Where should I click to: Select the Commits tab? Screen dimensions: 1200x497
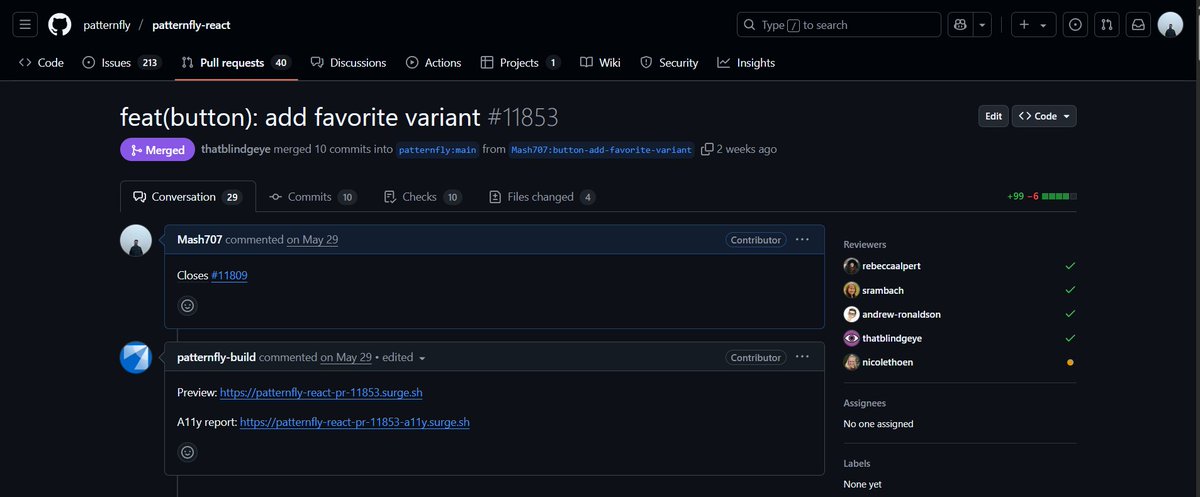(312, 197)
